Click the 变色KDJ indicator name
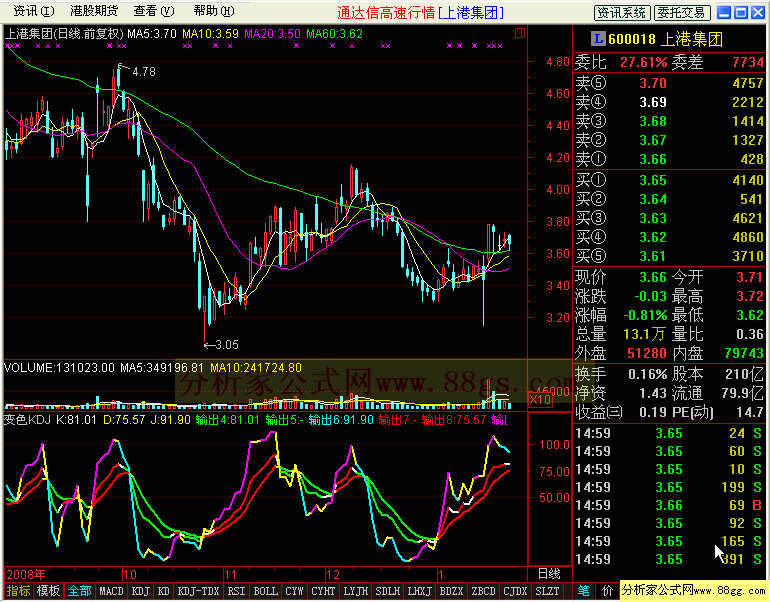 (28, 420)
